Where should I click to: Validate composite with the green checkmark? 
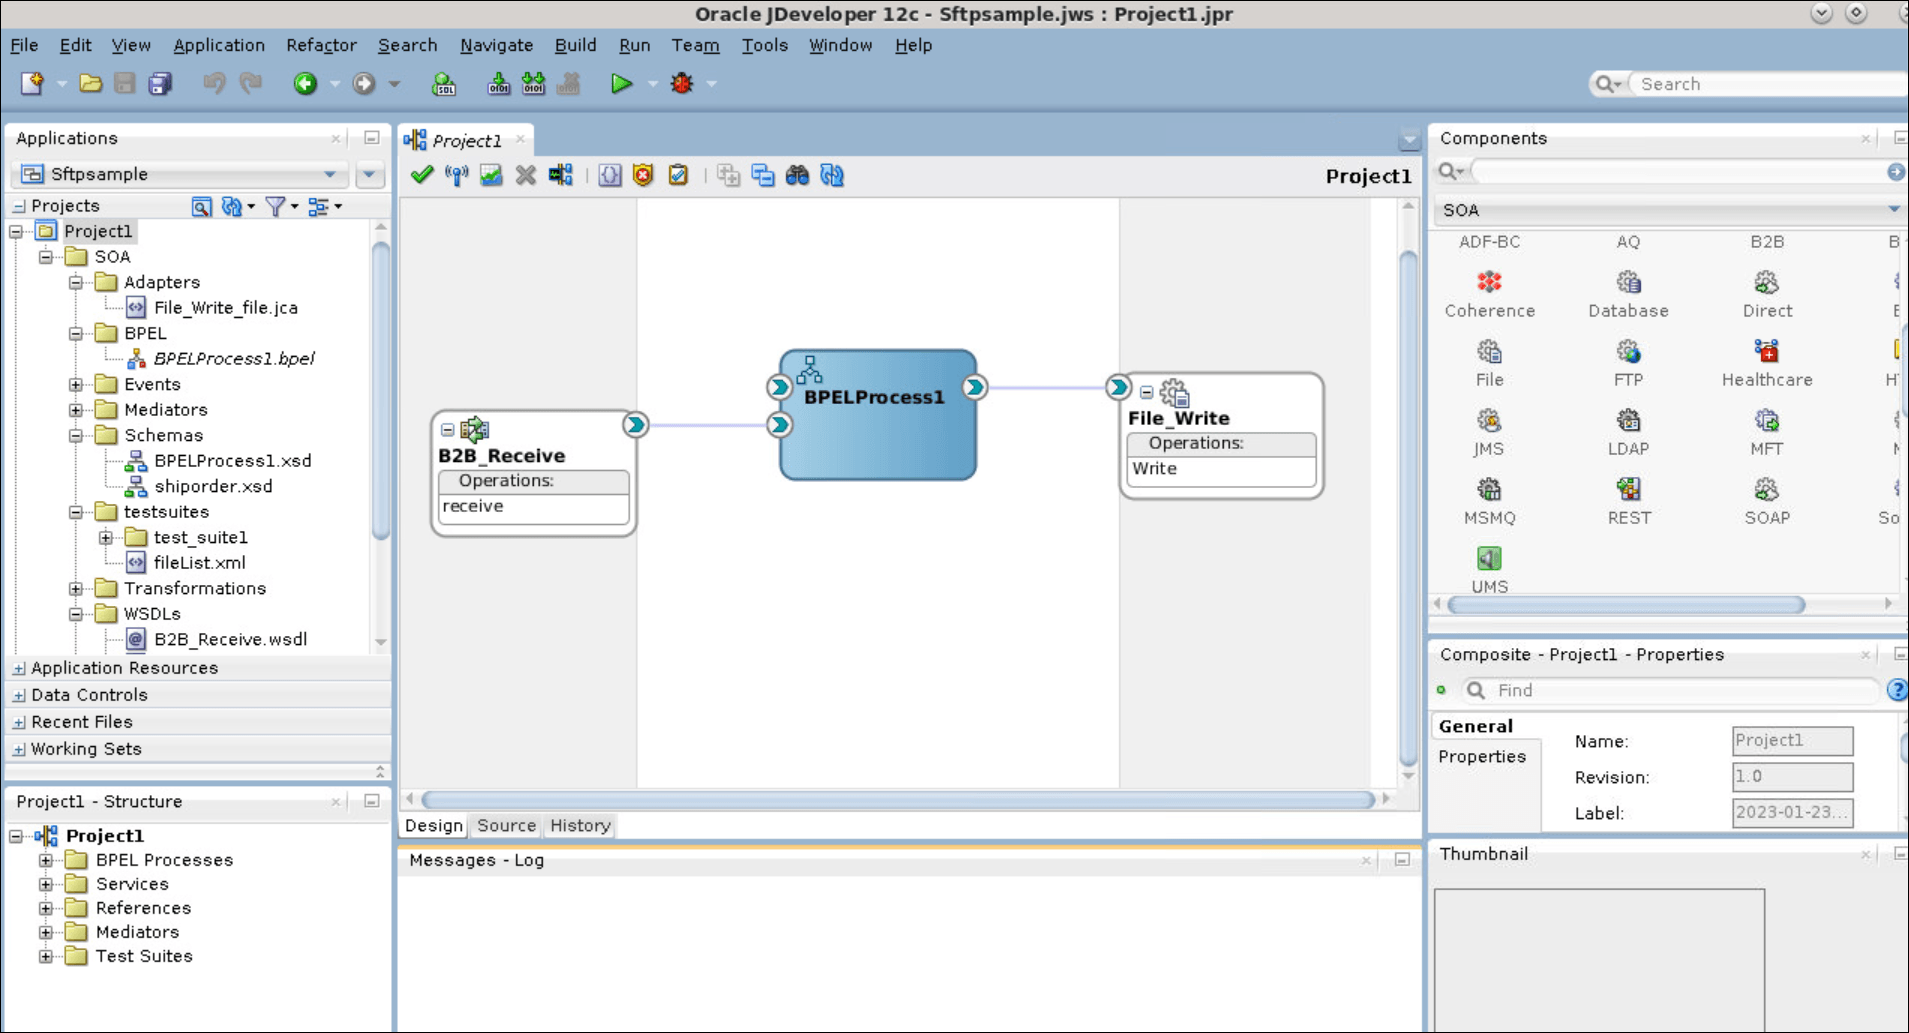(x=422, y=175)
